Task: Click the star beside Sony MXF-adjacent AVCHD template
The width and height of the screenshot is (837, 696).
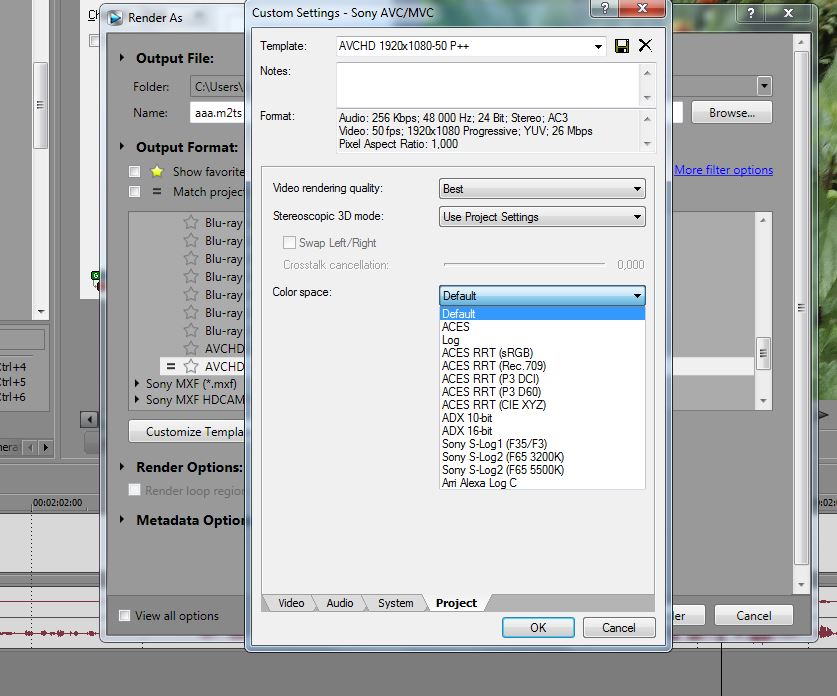Action: click(190, 367)
